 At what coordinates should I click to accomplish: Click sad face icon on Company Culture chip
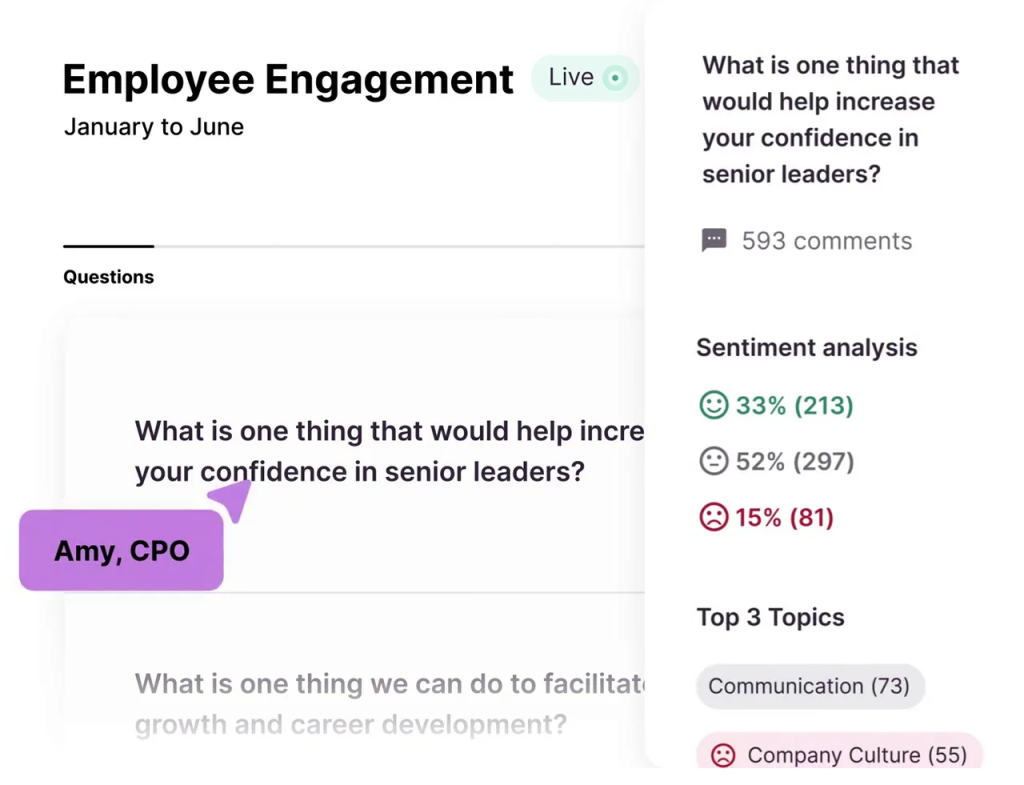pyautogui.click(x=722, y=755)
